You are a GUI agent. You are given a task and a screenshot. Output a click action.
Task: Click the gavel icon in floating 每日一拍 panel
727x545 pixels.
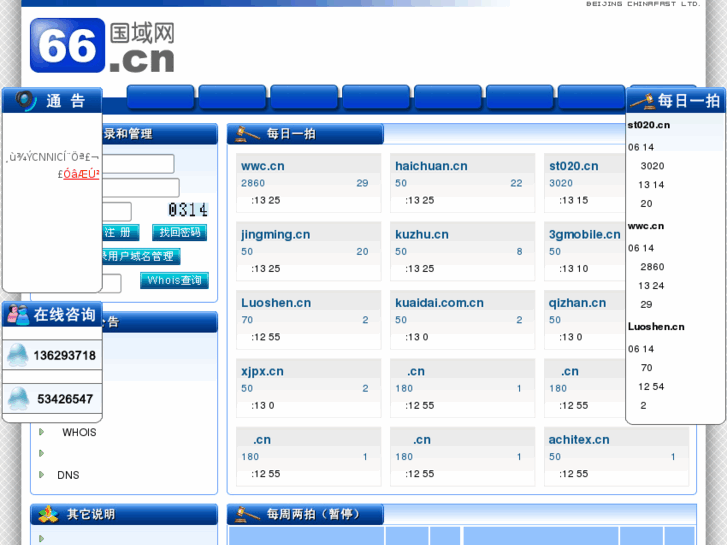click(642, 101)
